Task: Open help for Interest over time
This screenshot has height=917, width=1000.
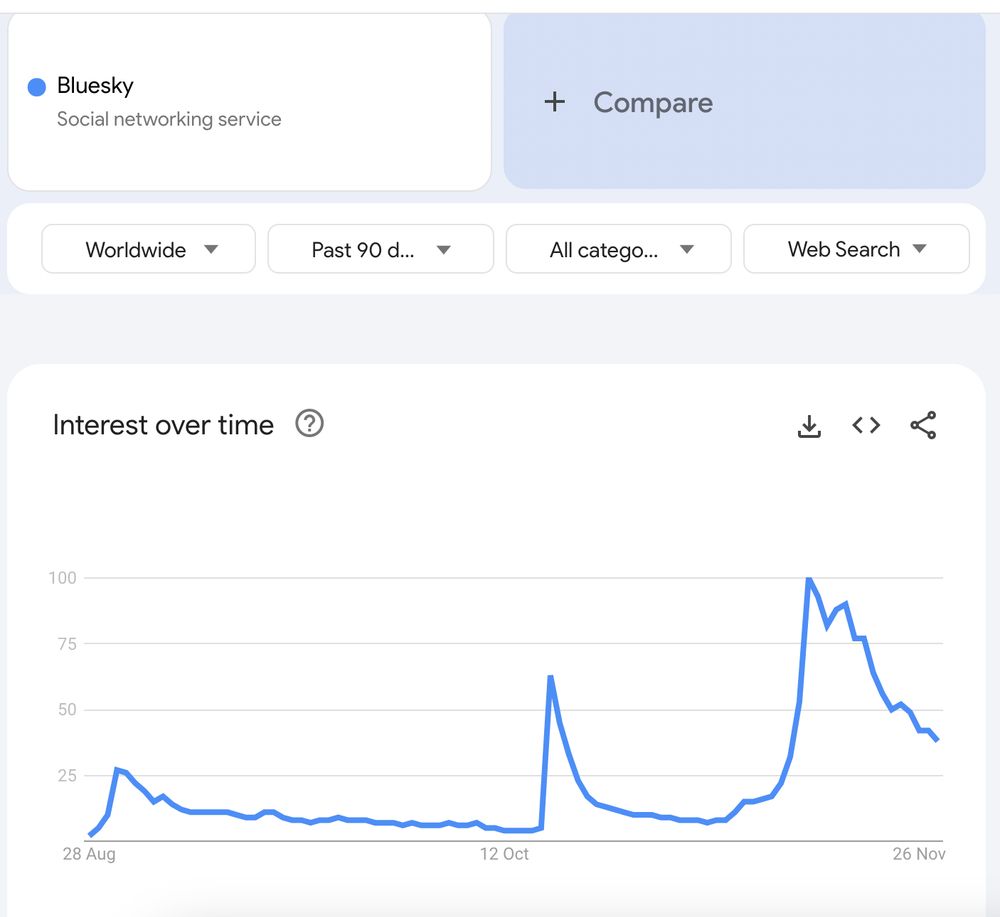Action: [x=310, y=424]
